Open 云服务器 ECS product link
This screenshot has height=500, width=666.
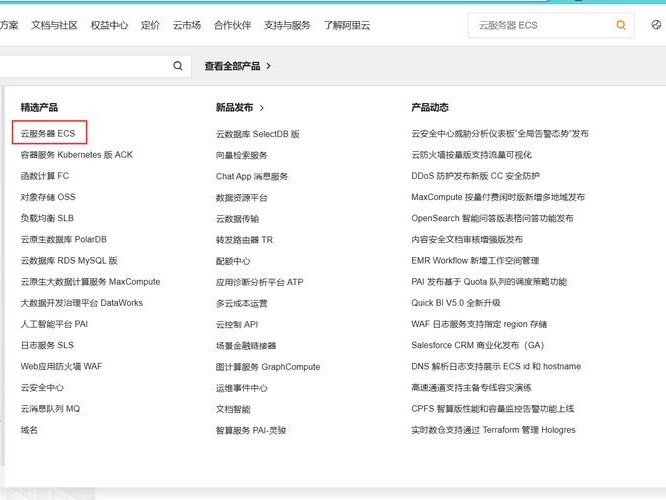click(x=48, y=133)
